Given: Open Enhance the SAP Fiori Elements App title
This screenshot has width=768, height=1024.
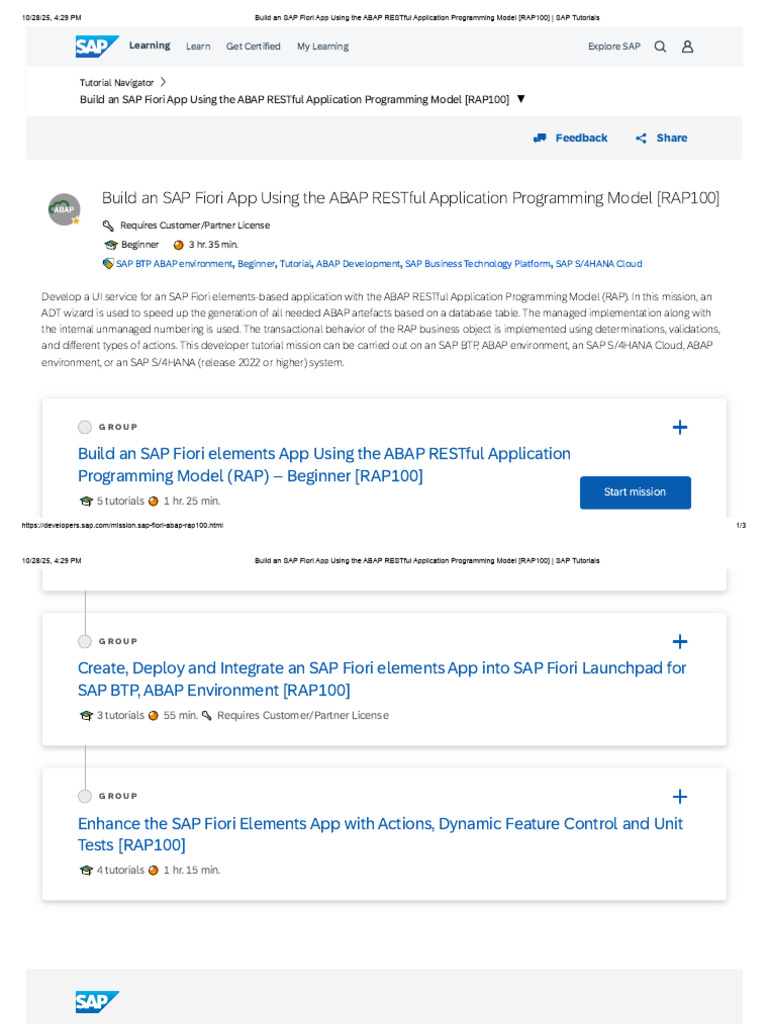Looking at the screenshot, I should pyautogui.click(x=380, y=834).
